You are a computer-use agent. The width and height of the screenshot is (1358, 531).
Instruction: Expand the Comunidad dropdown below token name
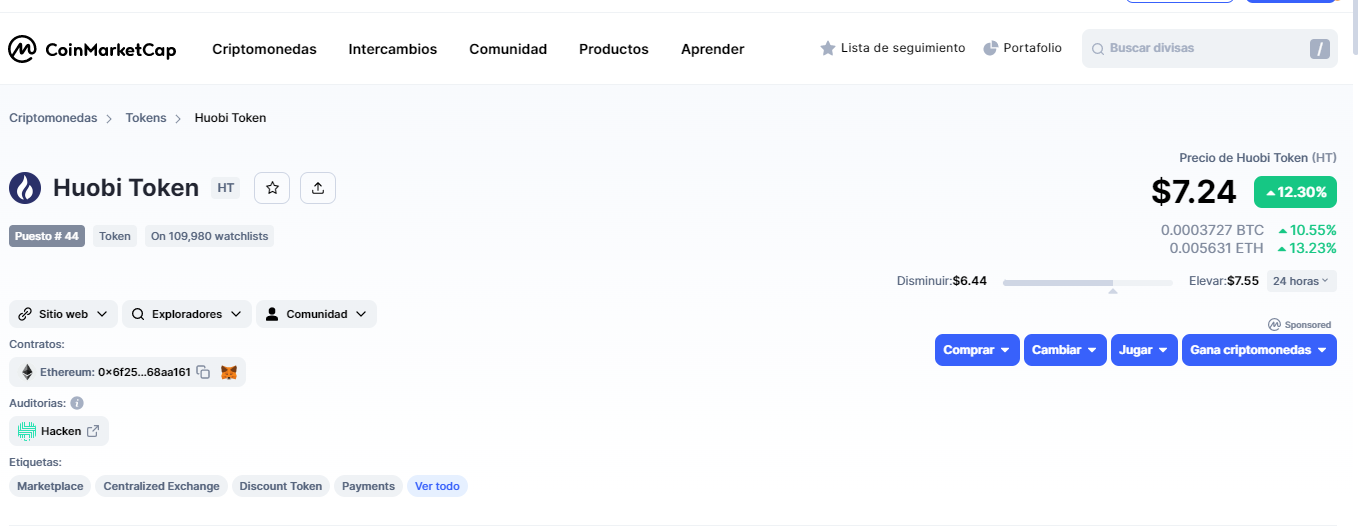(x=316, y=314)
